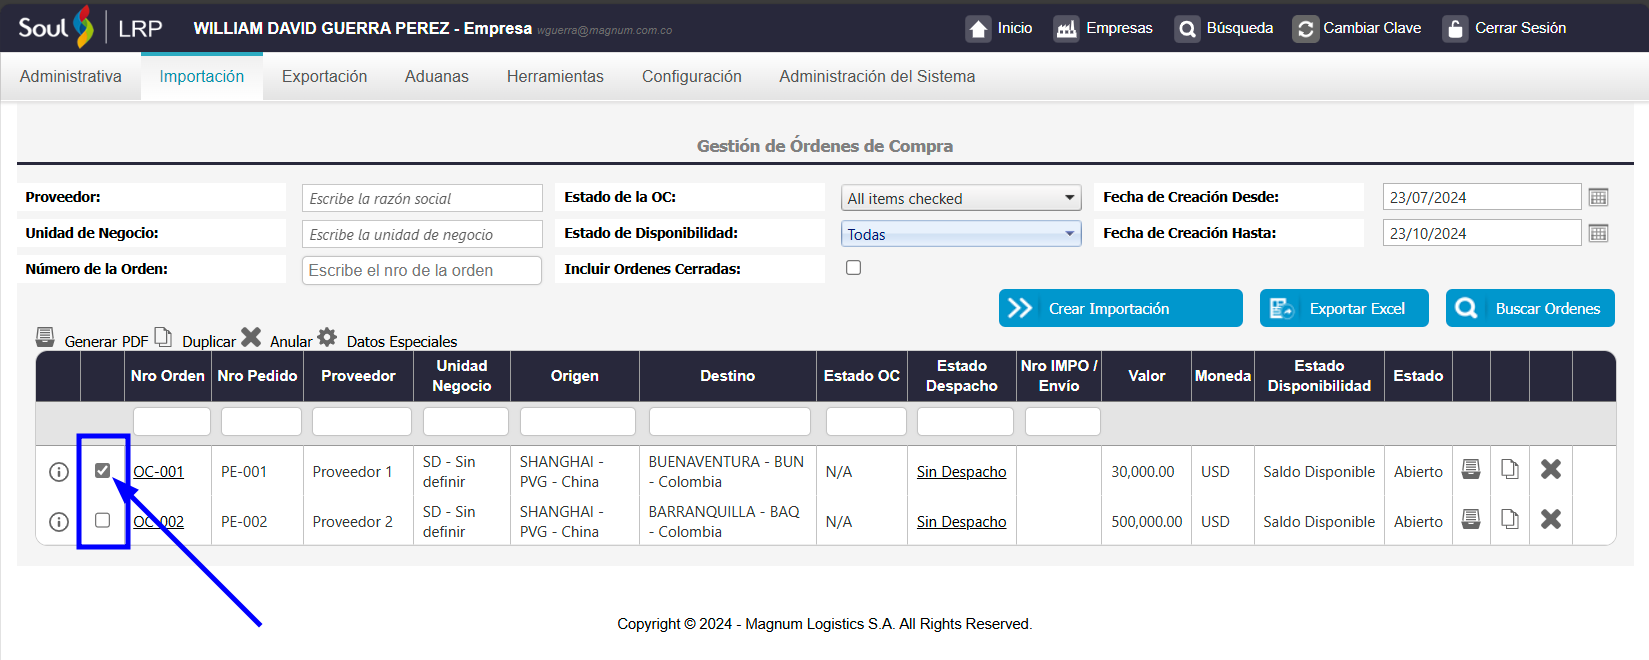Click the print icon in OC-001 row
This screenshot has width=1649, height=660.
(1470, 469)
